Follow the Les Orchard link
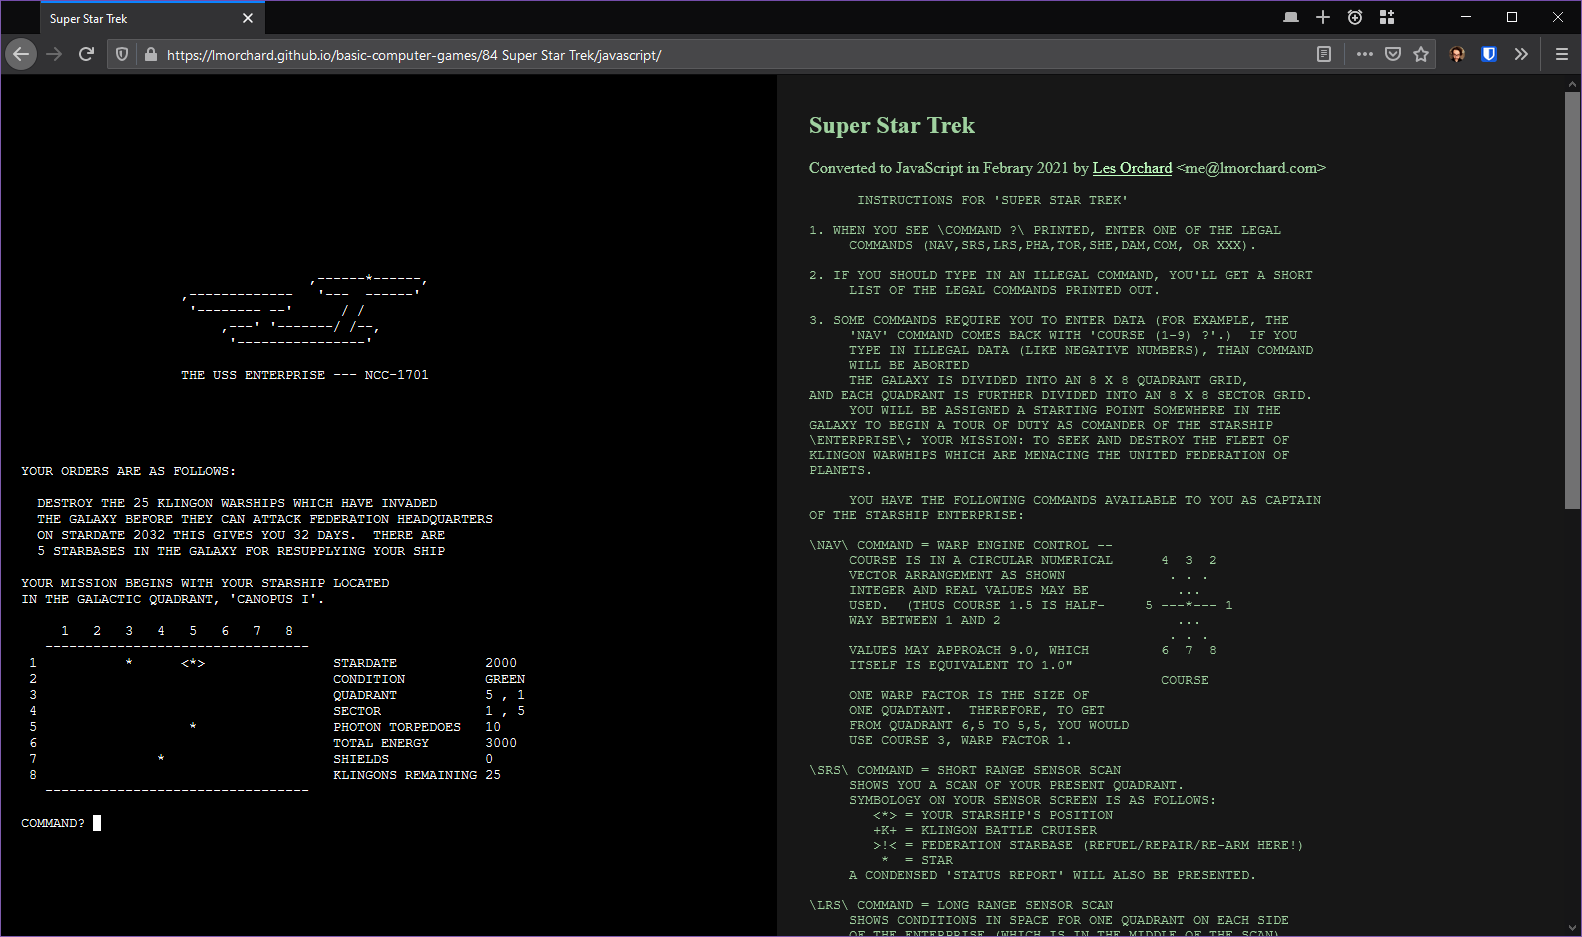1582x937 pixels. (x=1132, y=168)
